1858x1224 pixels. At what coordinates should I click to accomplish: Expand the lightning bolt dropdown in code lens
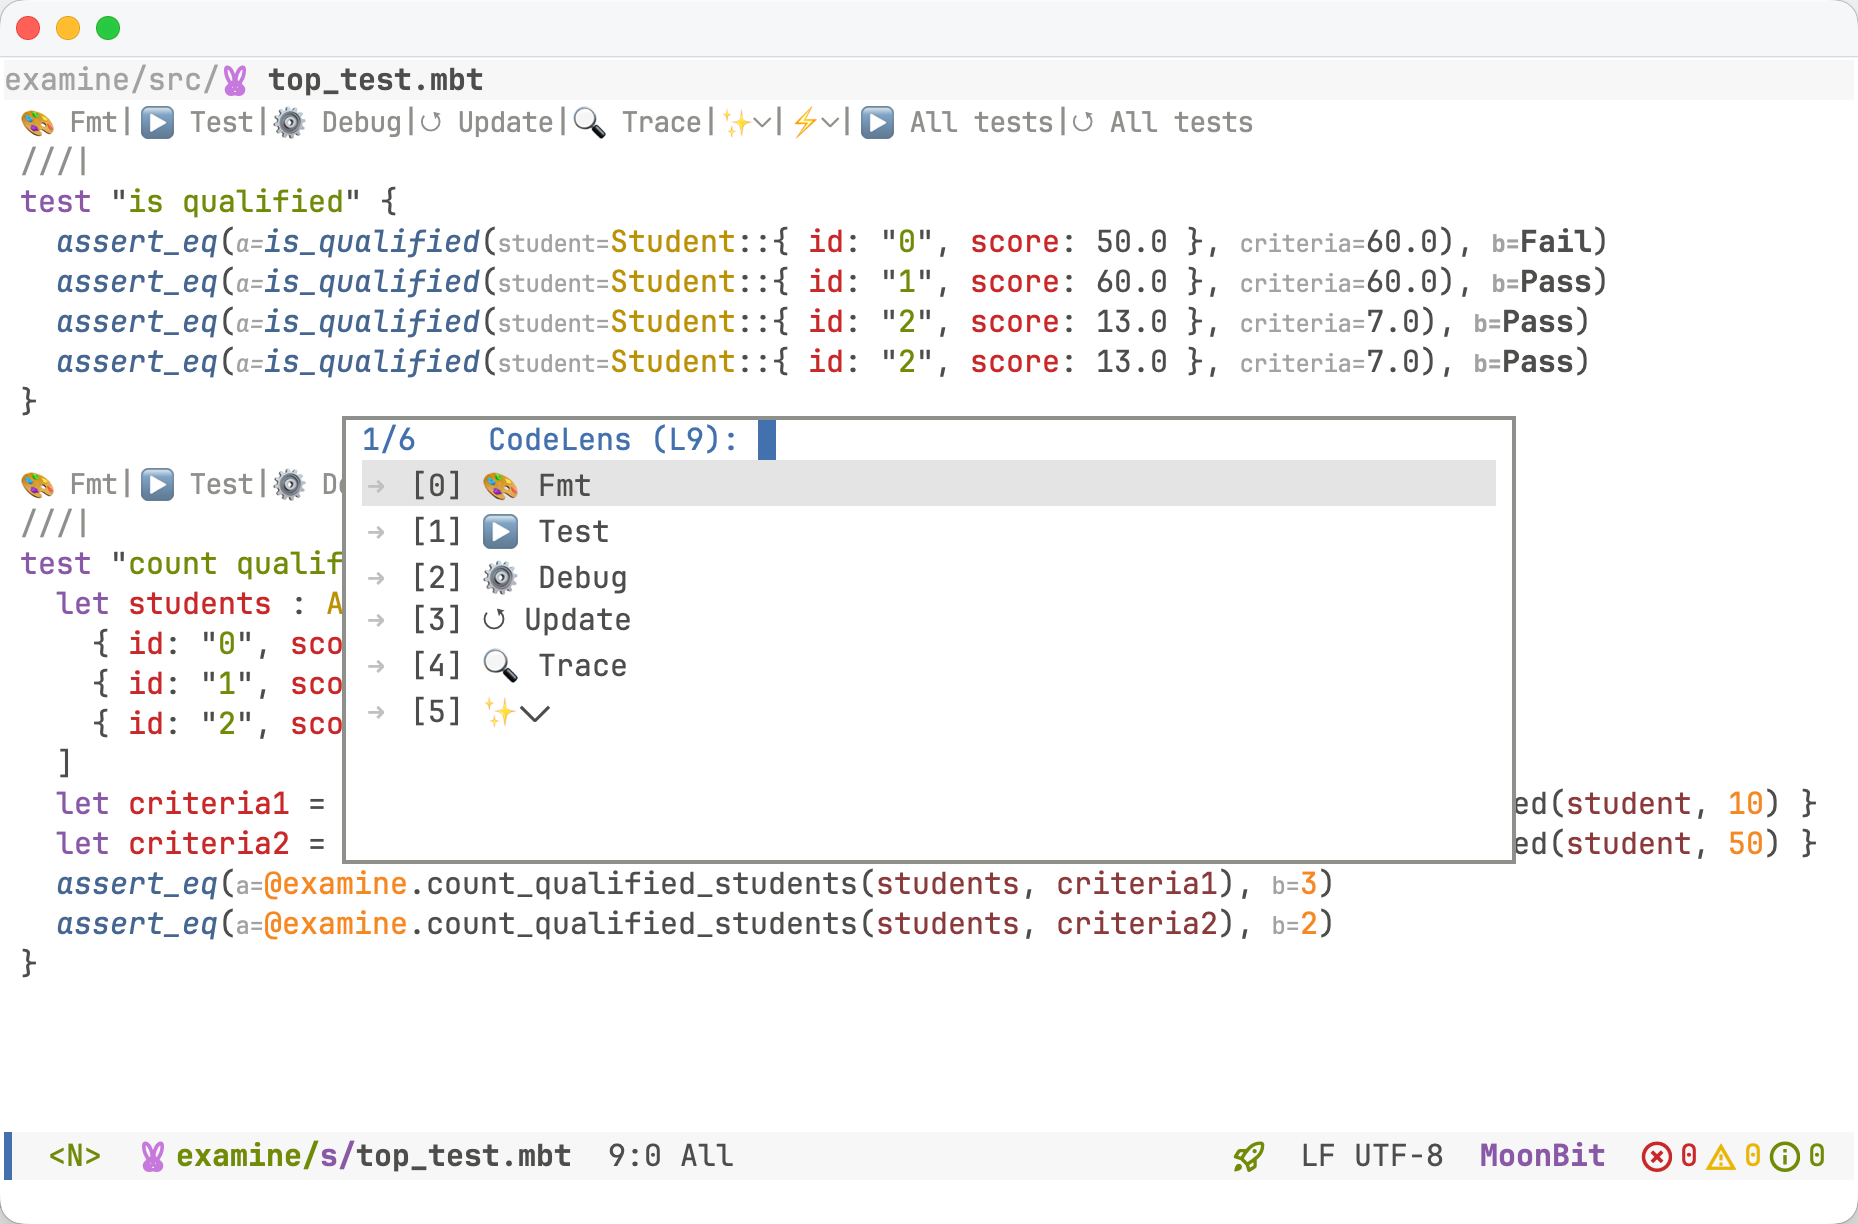816,123
